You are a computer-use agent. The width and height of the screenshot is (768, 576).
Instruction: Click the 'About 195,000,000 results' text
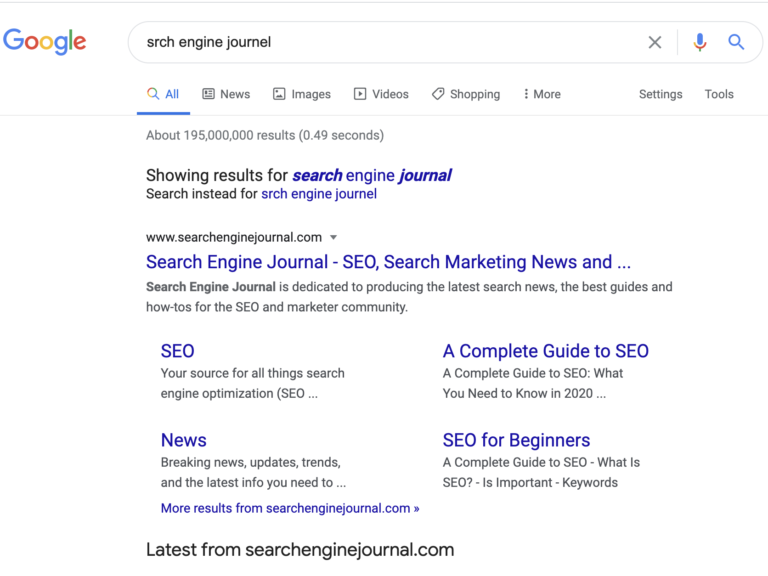265,135
